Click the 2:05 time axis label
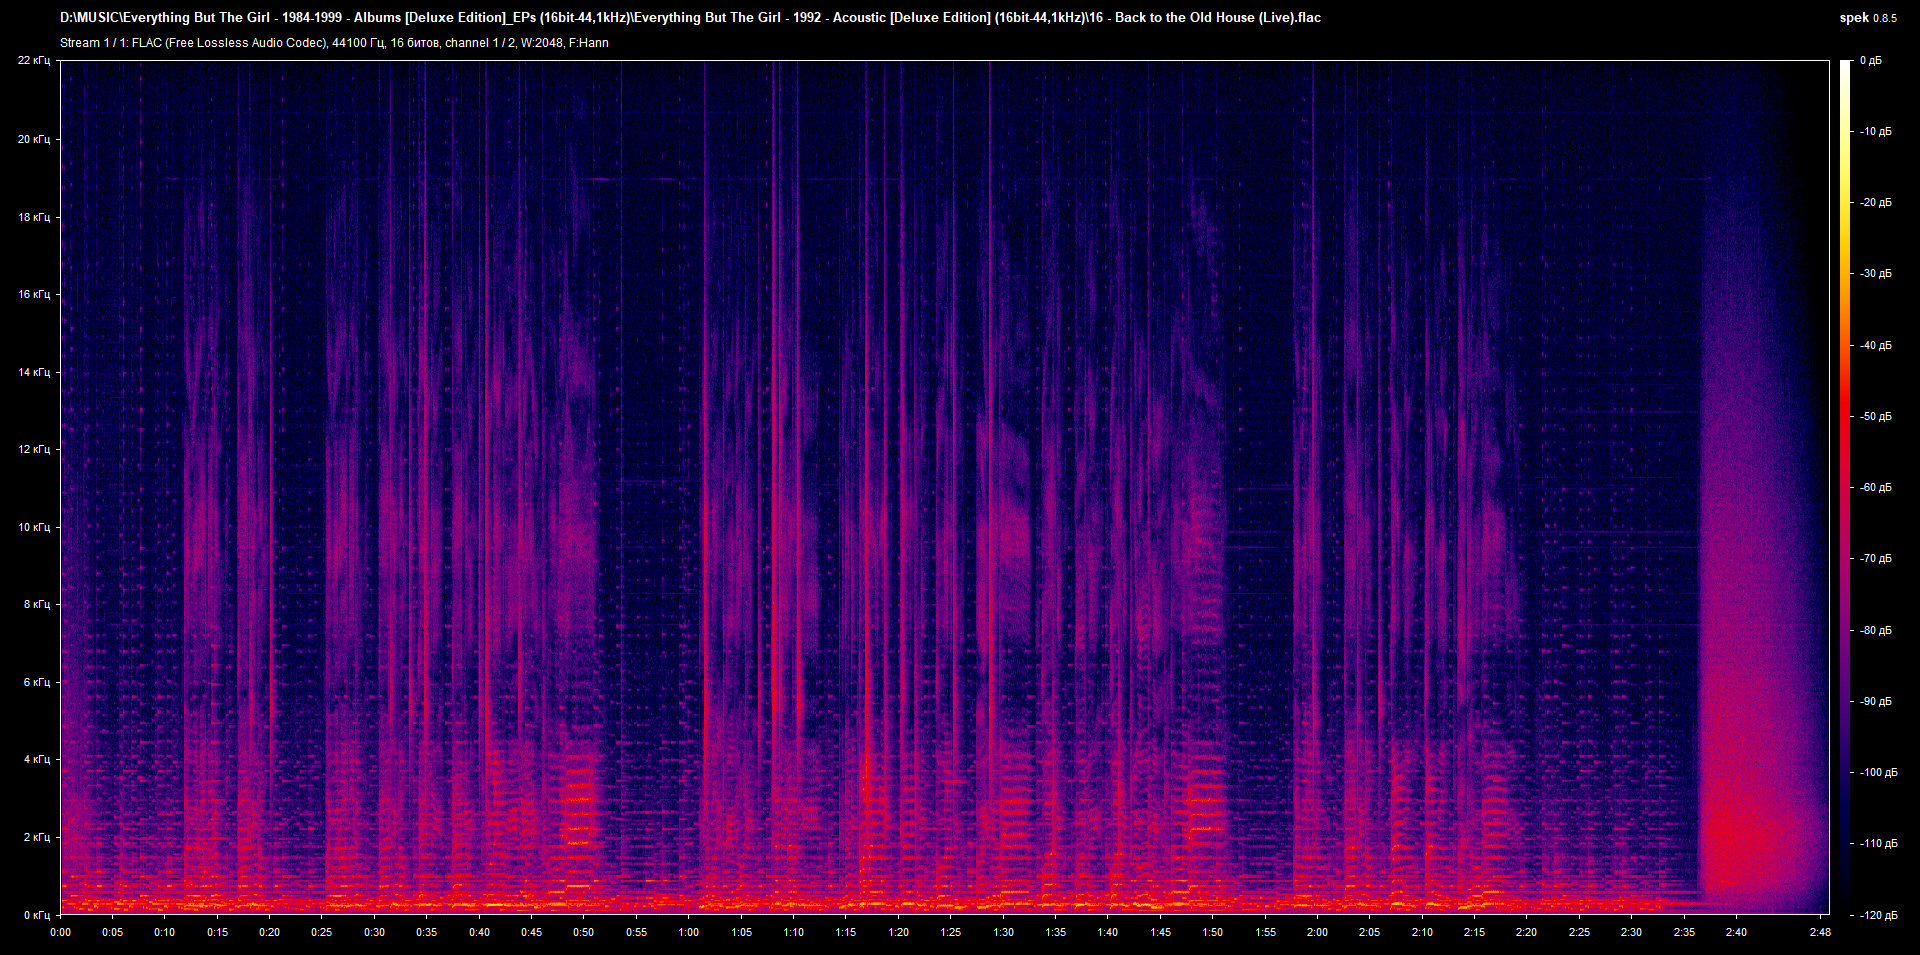The height and width of the screenshot is (955, 1920). point(1370,932)
